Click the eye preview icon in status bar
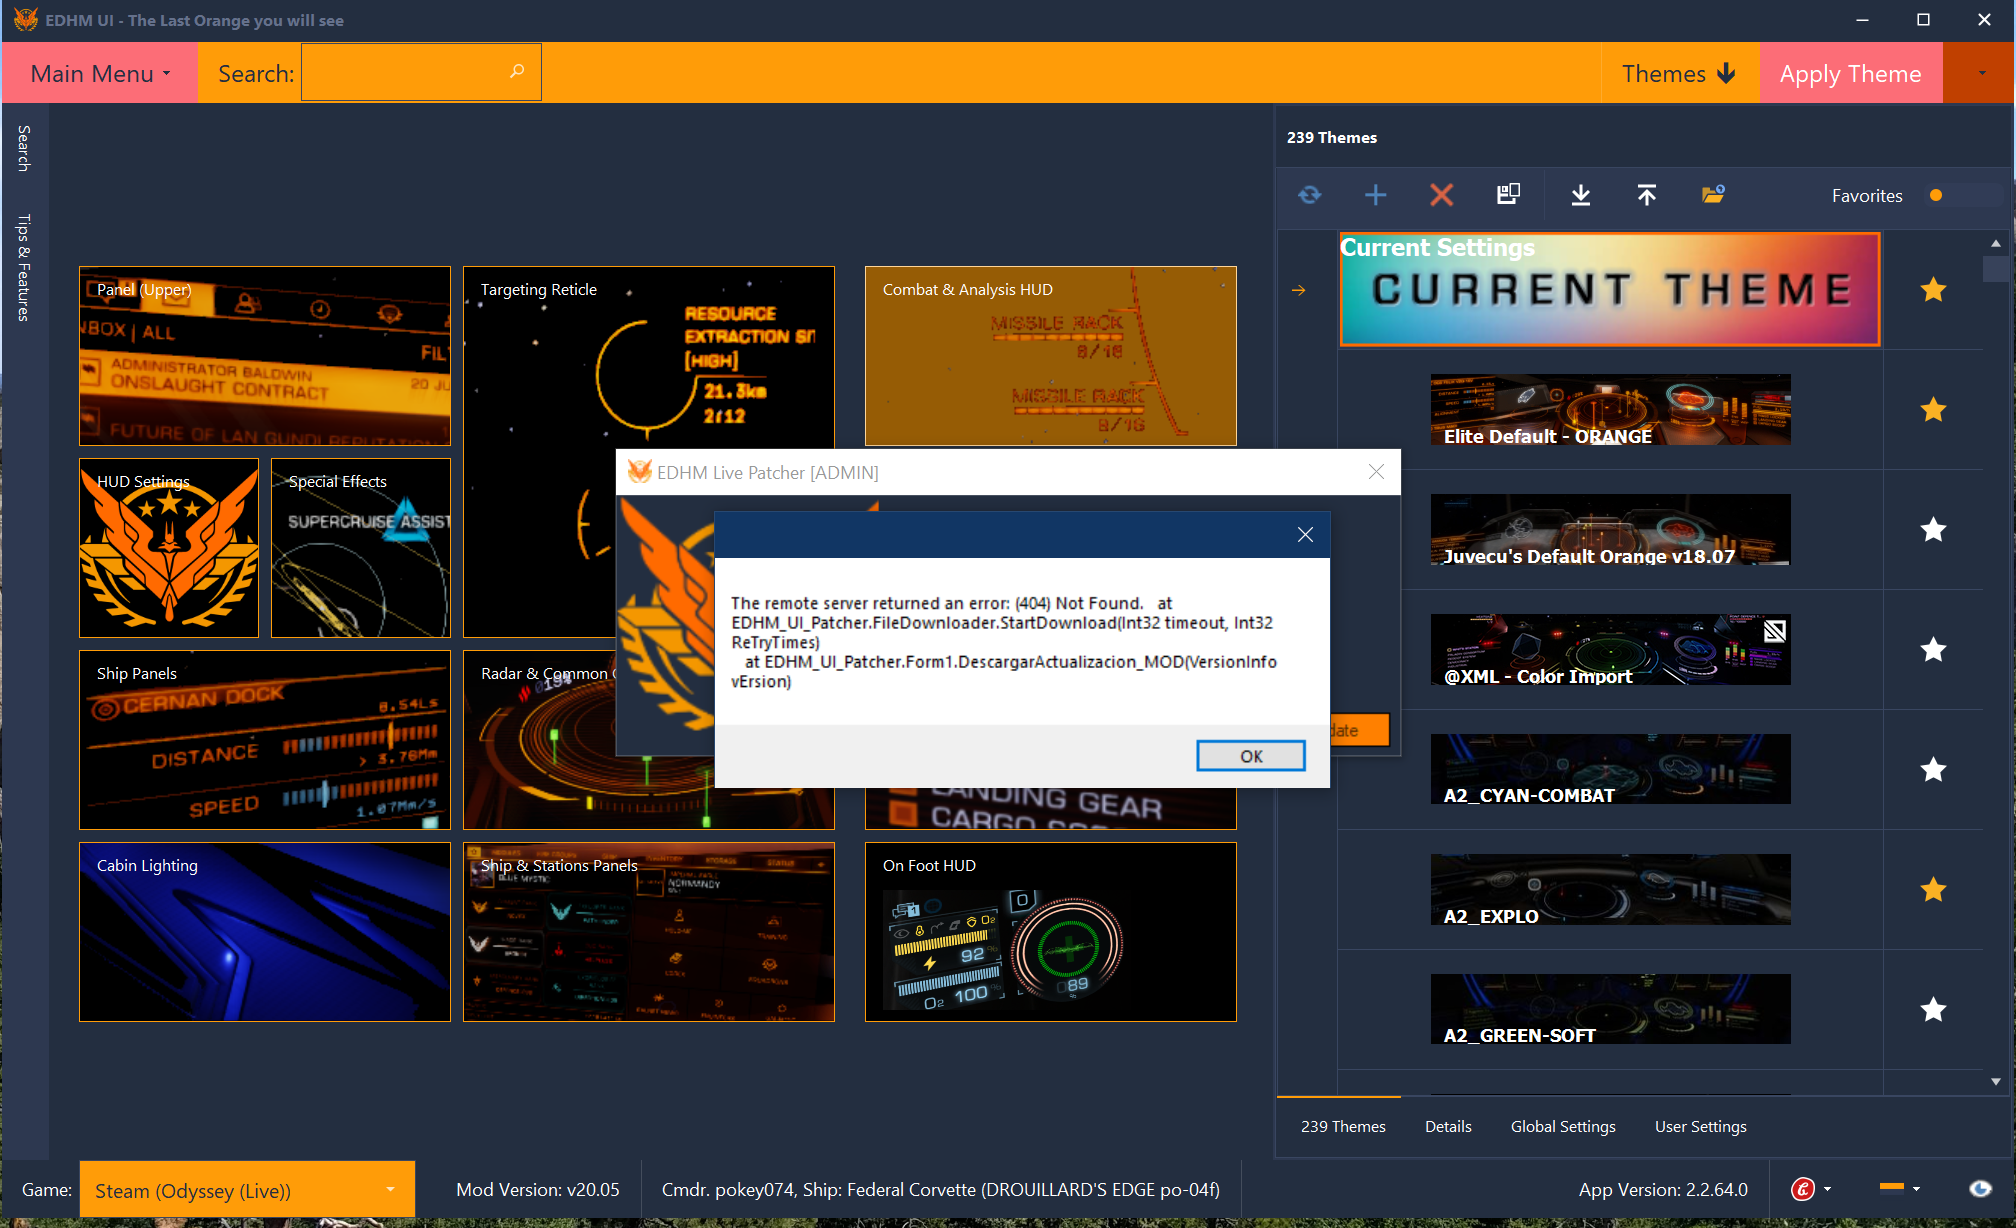Viewport: 2016px width, 1228px height. point(1980,1189)
